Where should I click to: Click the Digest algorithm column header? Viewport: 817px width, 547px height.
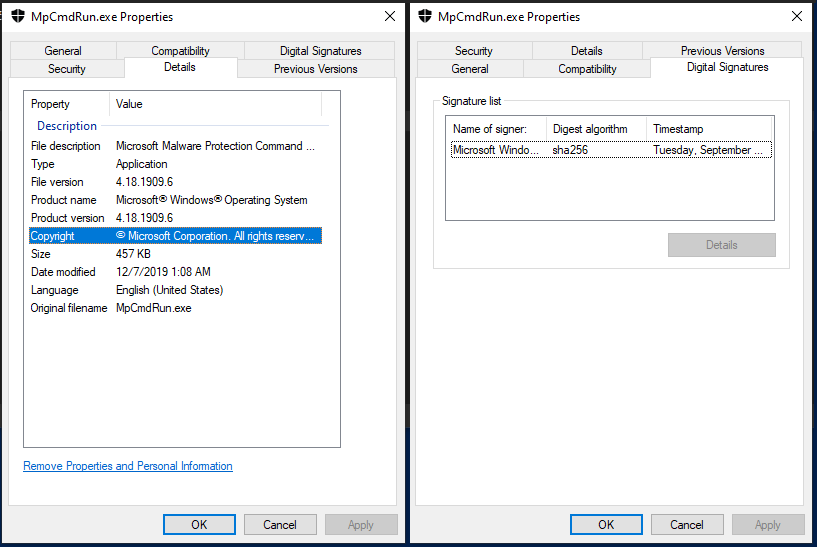click(597, 129)
